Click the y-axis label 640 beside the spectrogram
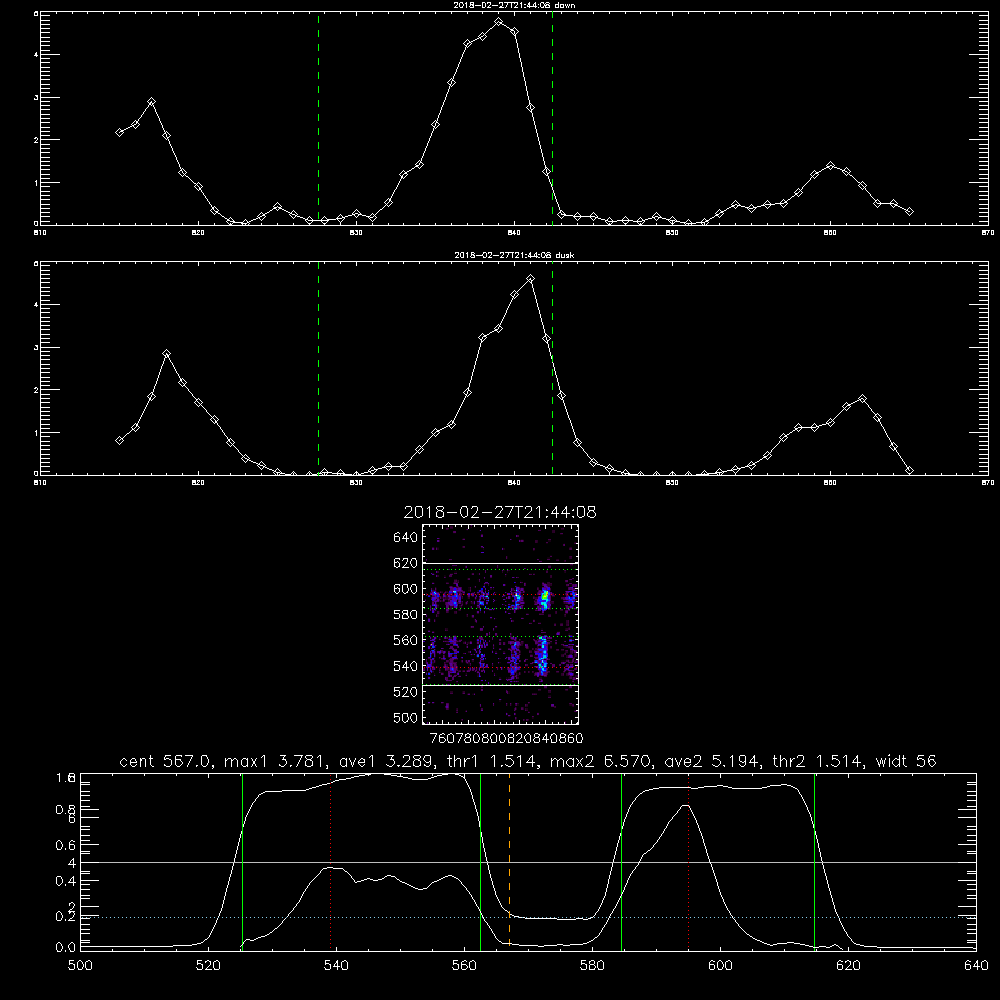This screenshot has width=1000, height=1000. (x=406, y=537)
